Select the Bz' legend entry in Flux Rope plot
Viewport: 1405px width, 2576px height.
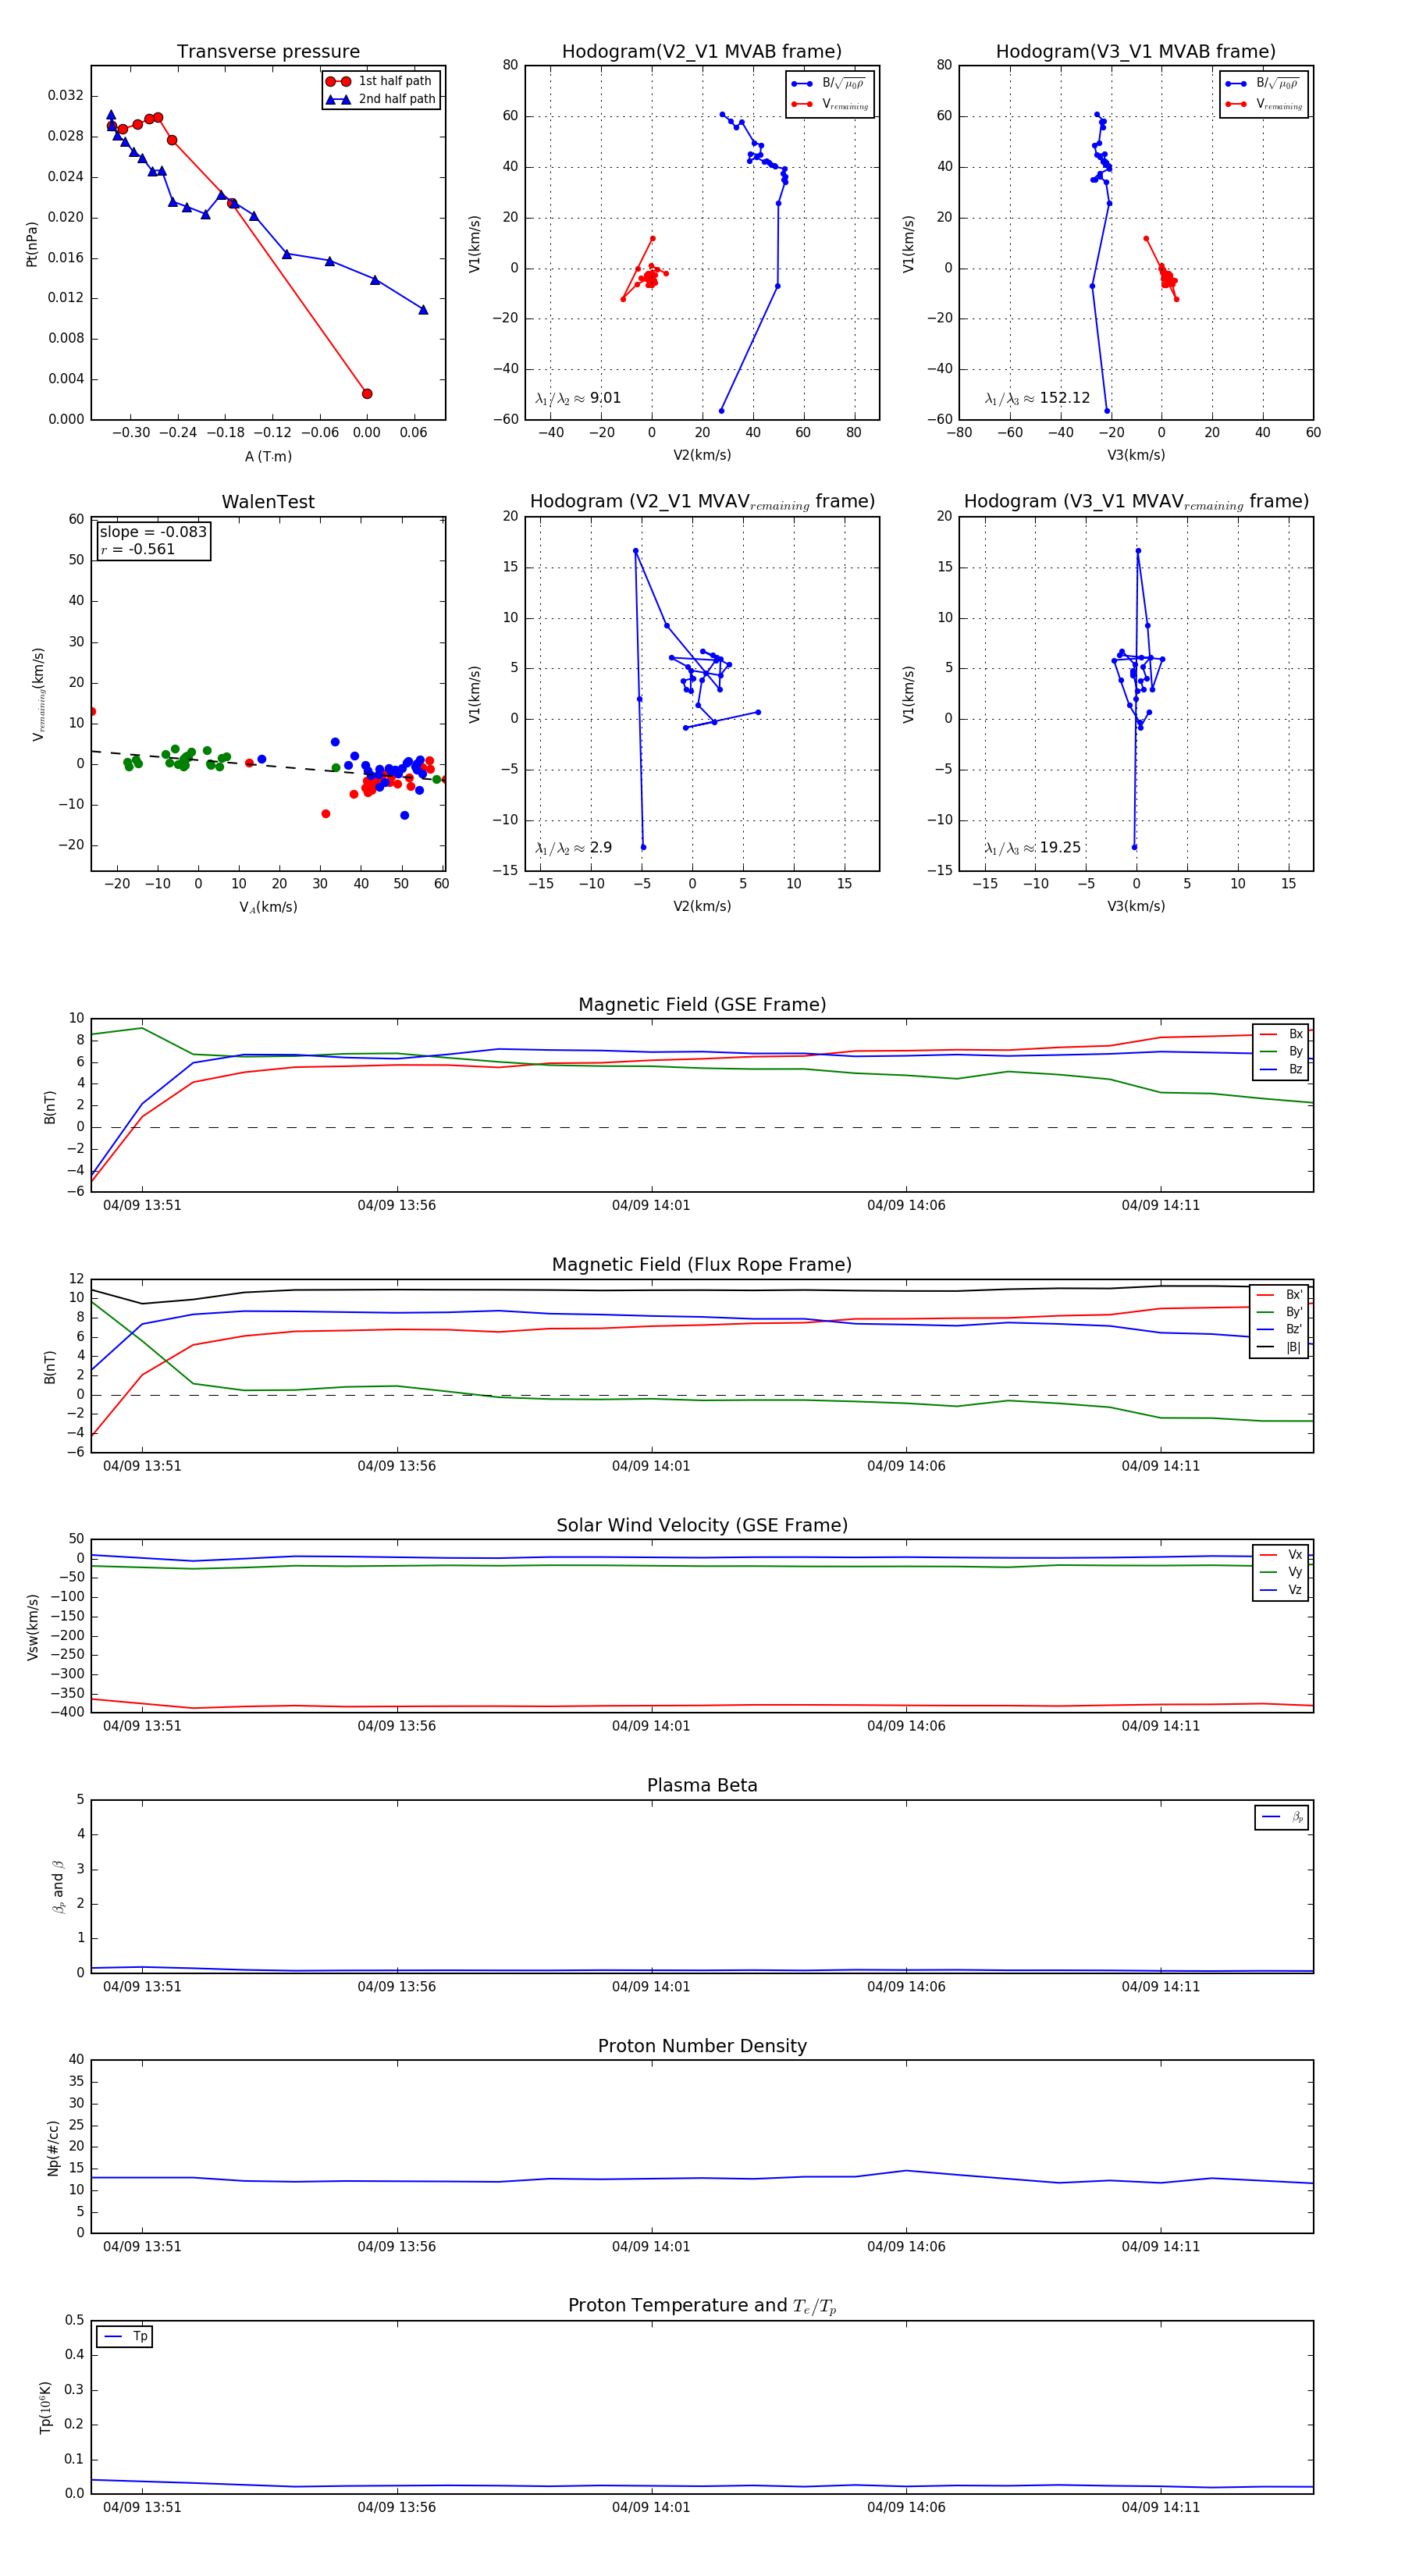[x=1280, y=1329]
